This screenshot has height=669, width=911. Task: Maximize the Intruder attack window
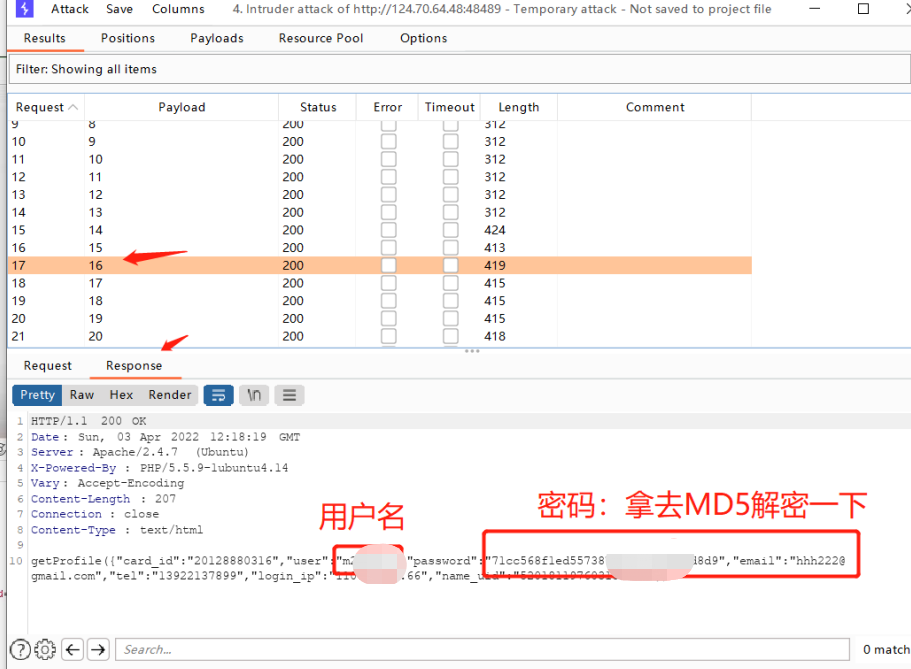coord(863,9)
